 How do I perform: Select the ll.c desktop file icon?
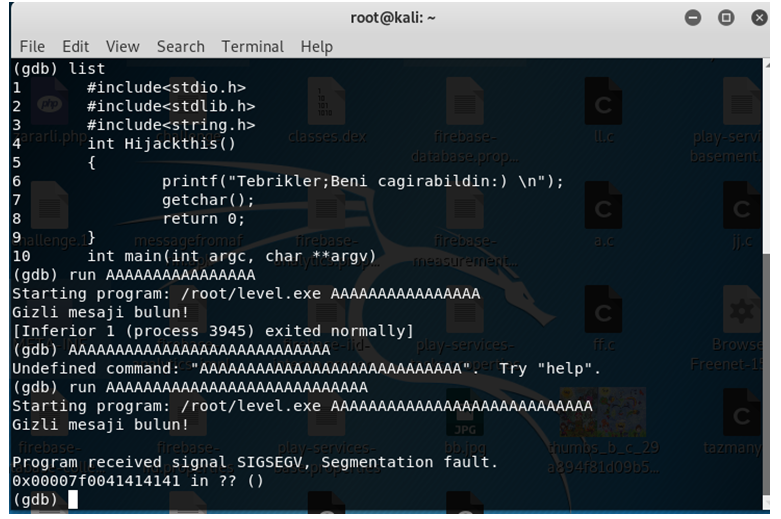pos(603,111)
